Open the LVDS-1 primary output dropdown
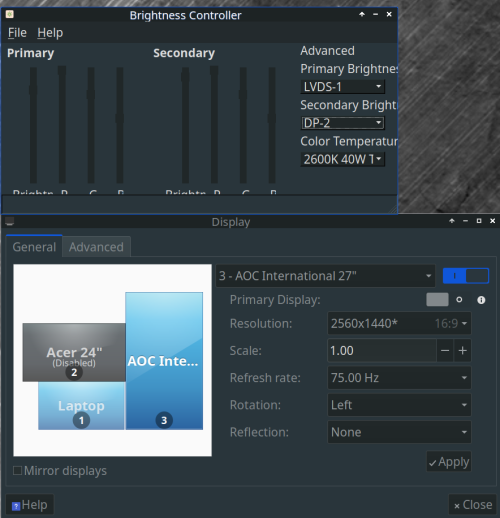Screen dimensions: 500x518 pos(343,87)
